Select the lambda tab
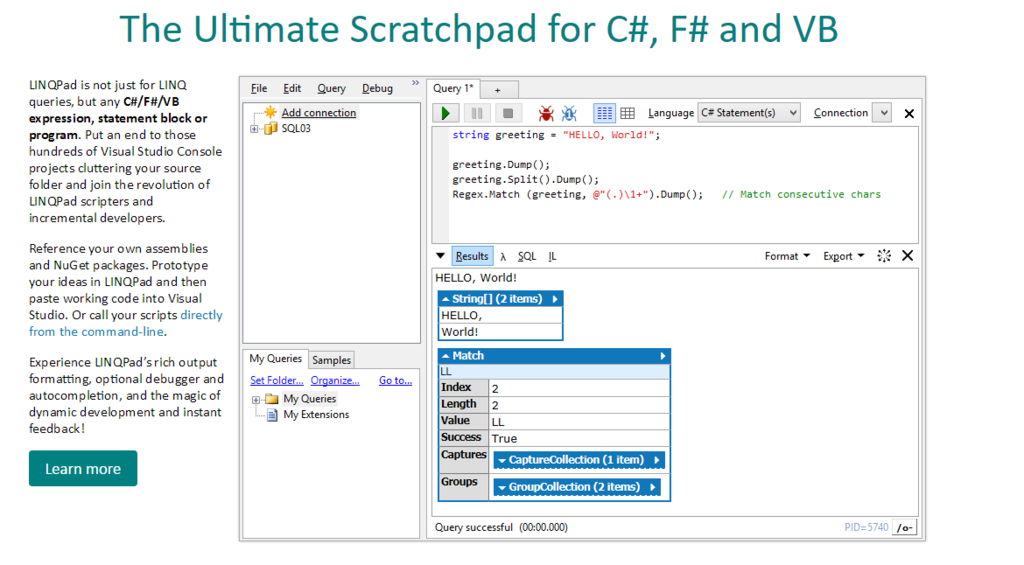Image resolution: width=1024 pixels, height=565 pixels. [x=503, y=257]
